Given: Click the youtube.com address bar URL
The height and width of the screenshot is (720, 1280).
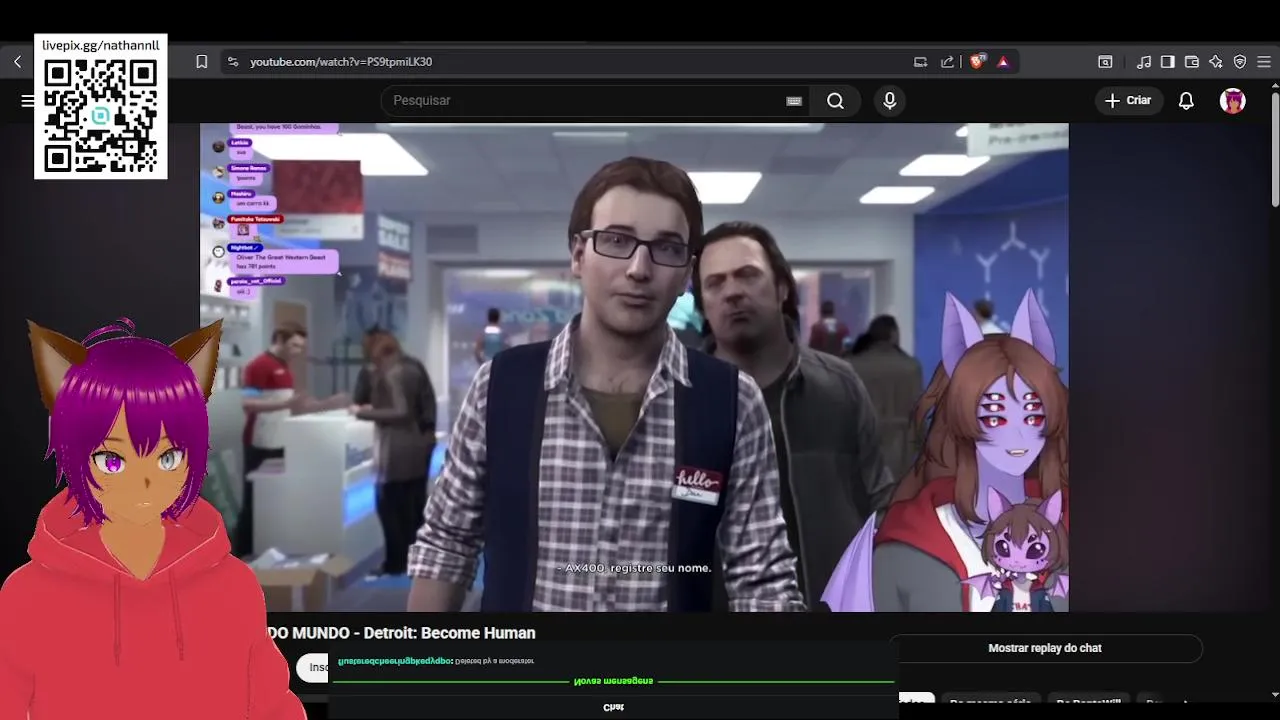Looking at the screenshot, I should (341, 62).
